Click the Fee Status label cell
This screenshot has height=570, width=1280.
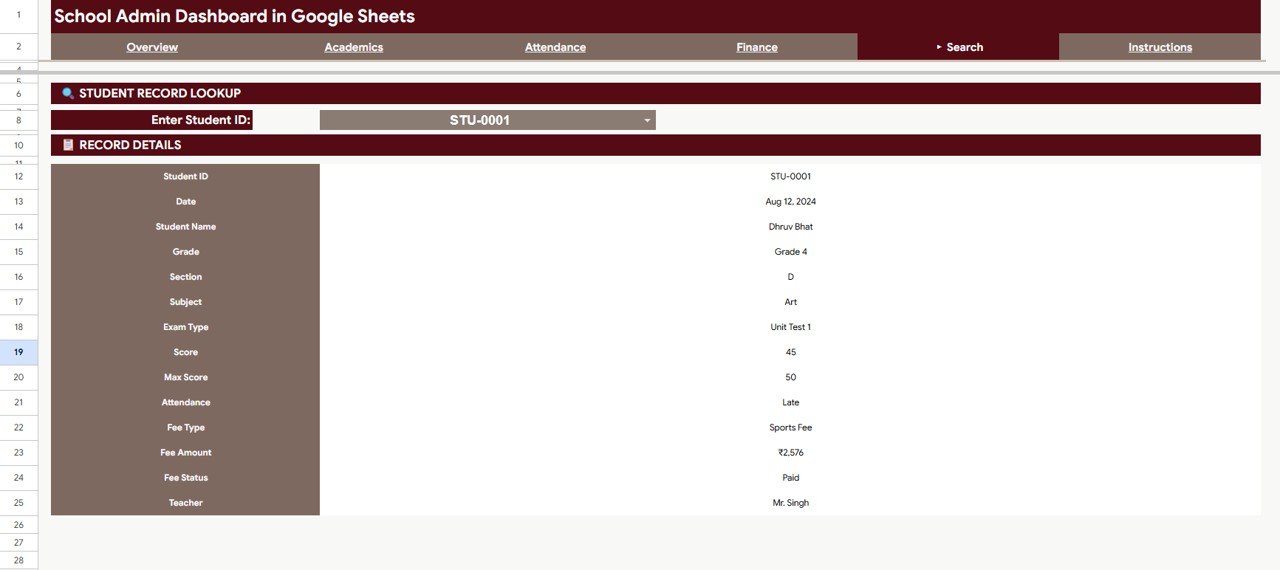(185, 477)
